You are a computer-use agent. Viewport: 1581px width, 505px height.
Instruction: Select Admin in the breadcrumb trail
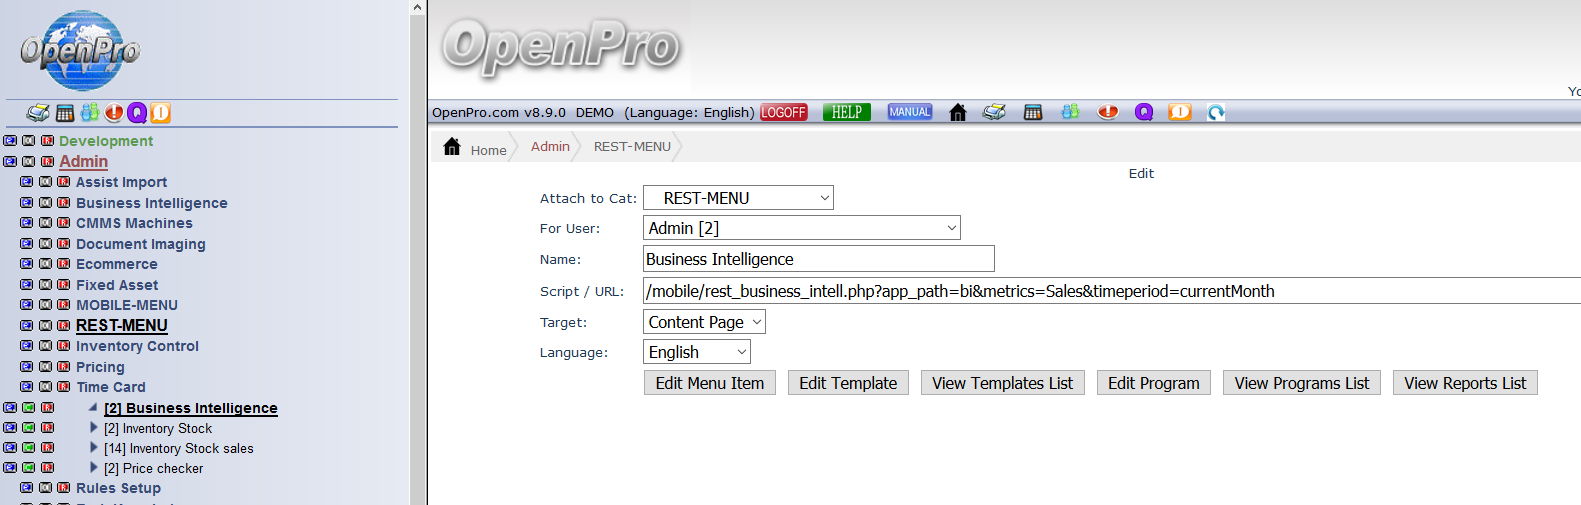pos(550,146)
